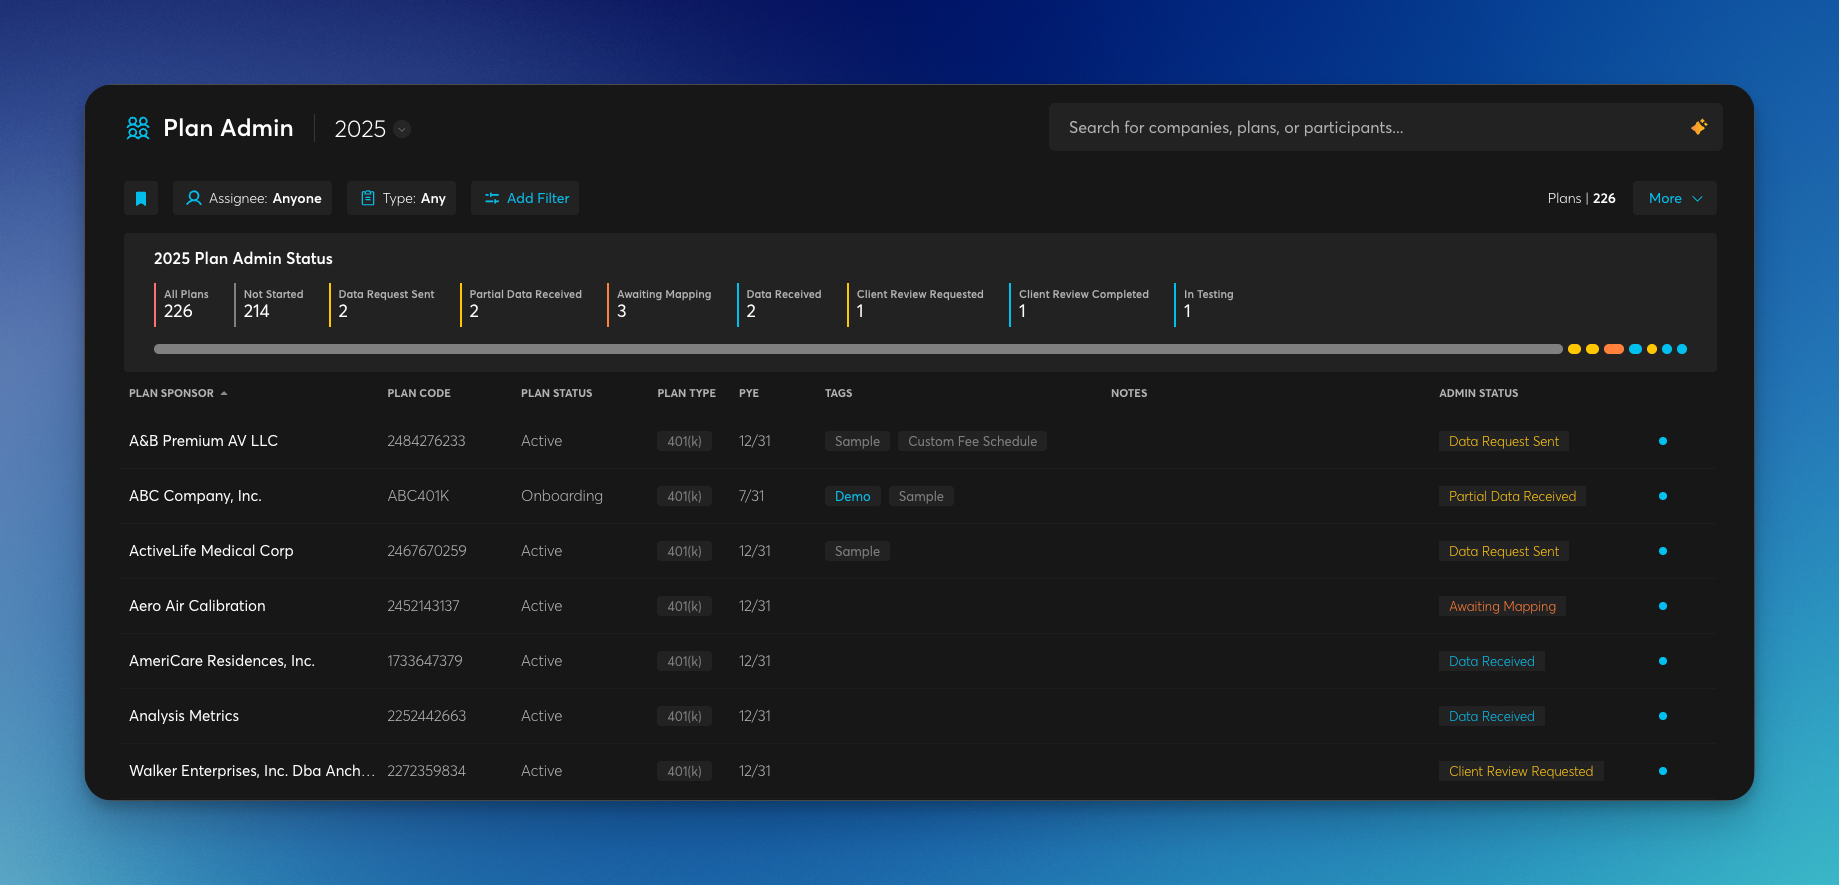
Task: Click the Add Filter button
Action: pyautogui.click(x=525, y=198)
